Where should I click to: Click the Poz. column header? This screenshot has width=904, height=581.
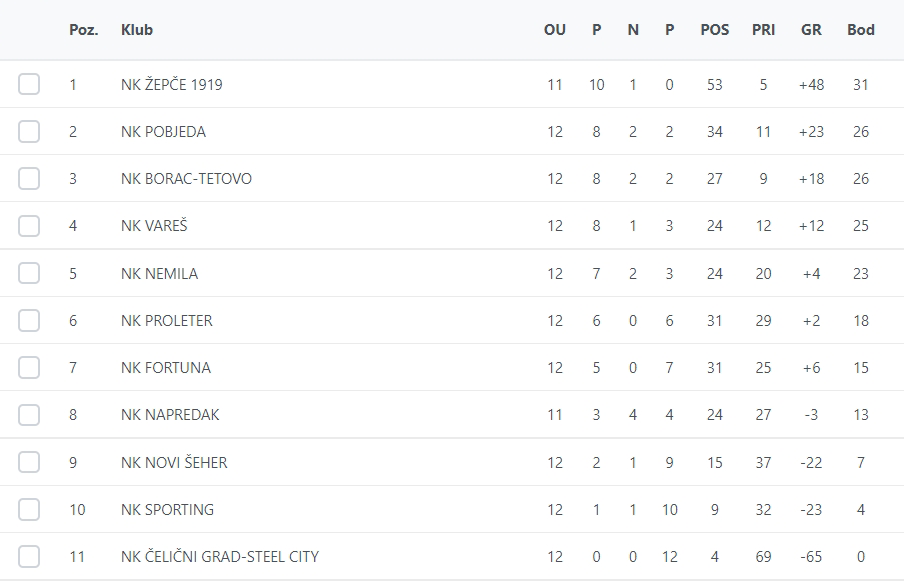tap(84, 30)
